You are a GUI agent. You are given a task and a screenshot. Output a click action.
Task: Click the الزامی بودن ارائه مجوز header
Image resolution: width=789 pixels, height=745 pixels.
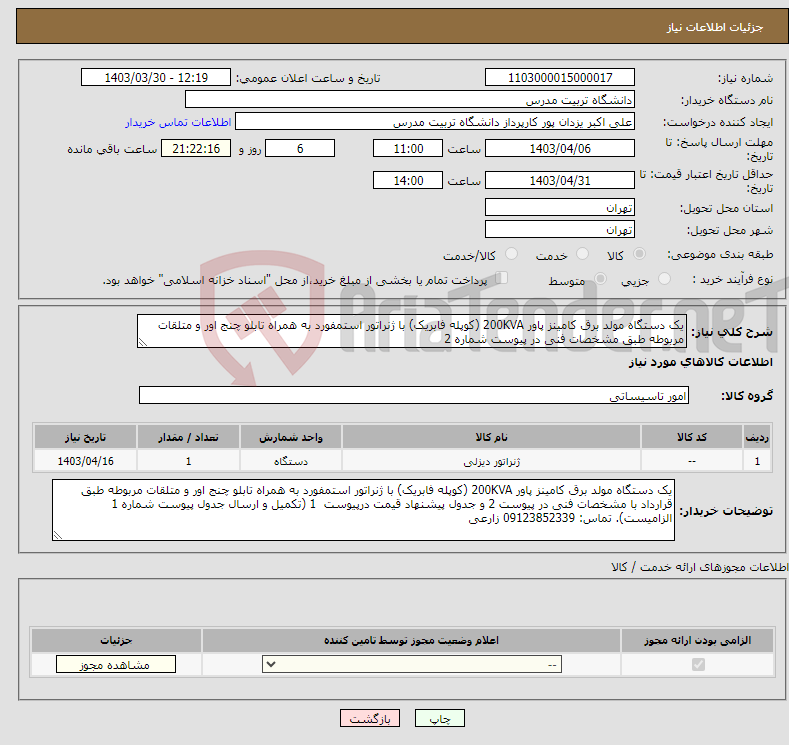[697, 640]
